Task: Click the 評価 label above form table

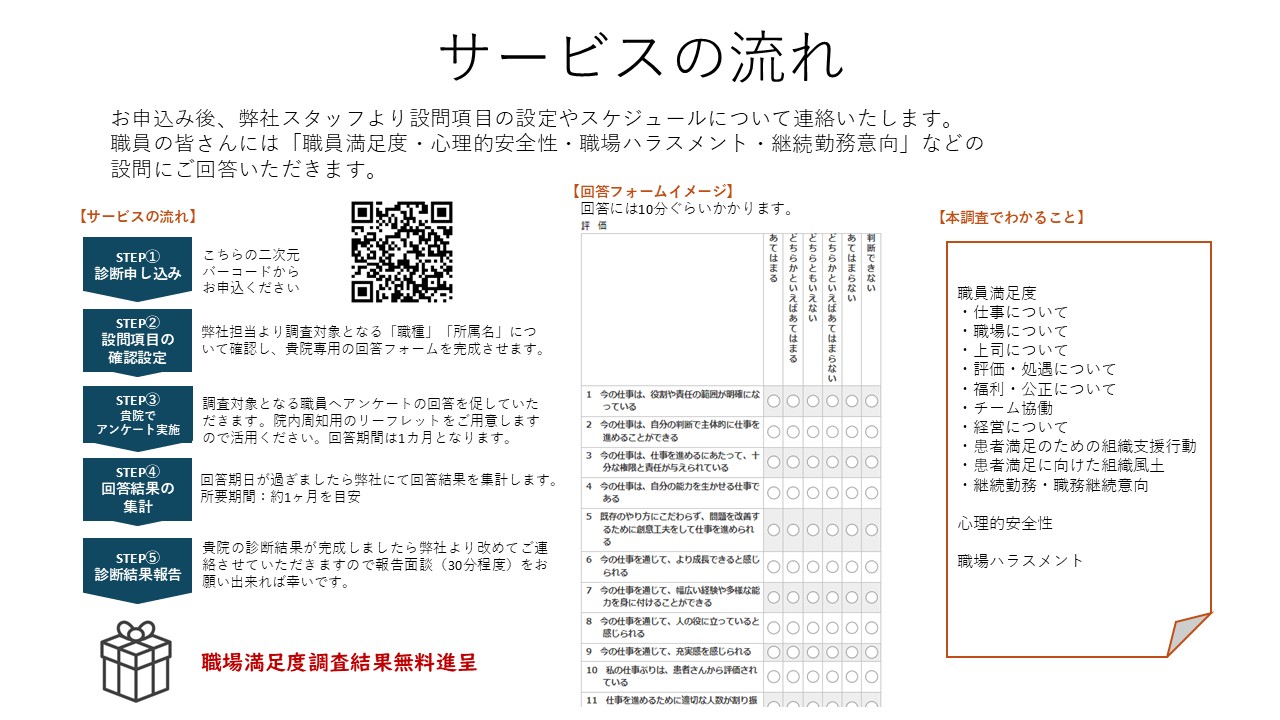Action: coord(594,226)
